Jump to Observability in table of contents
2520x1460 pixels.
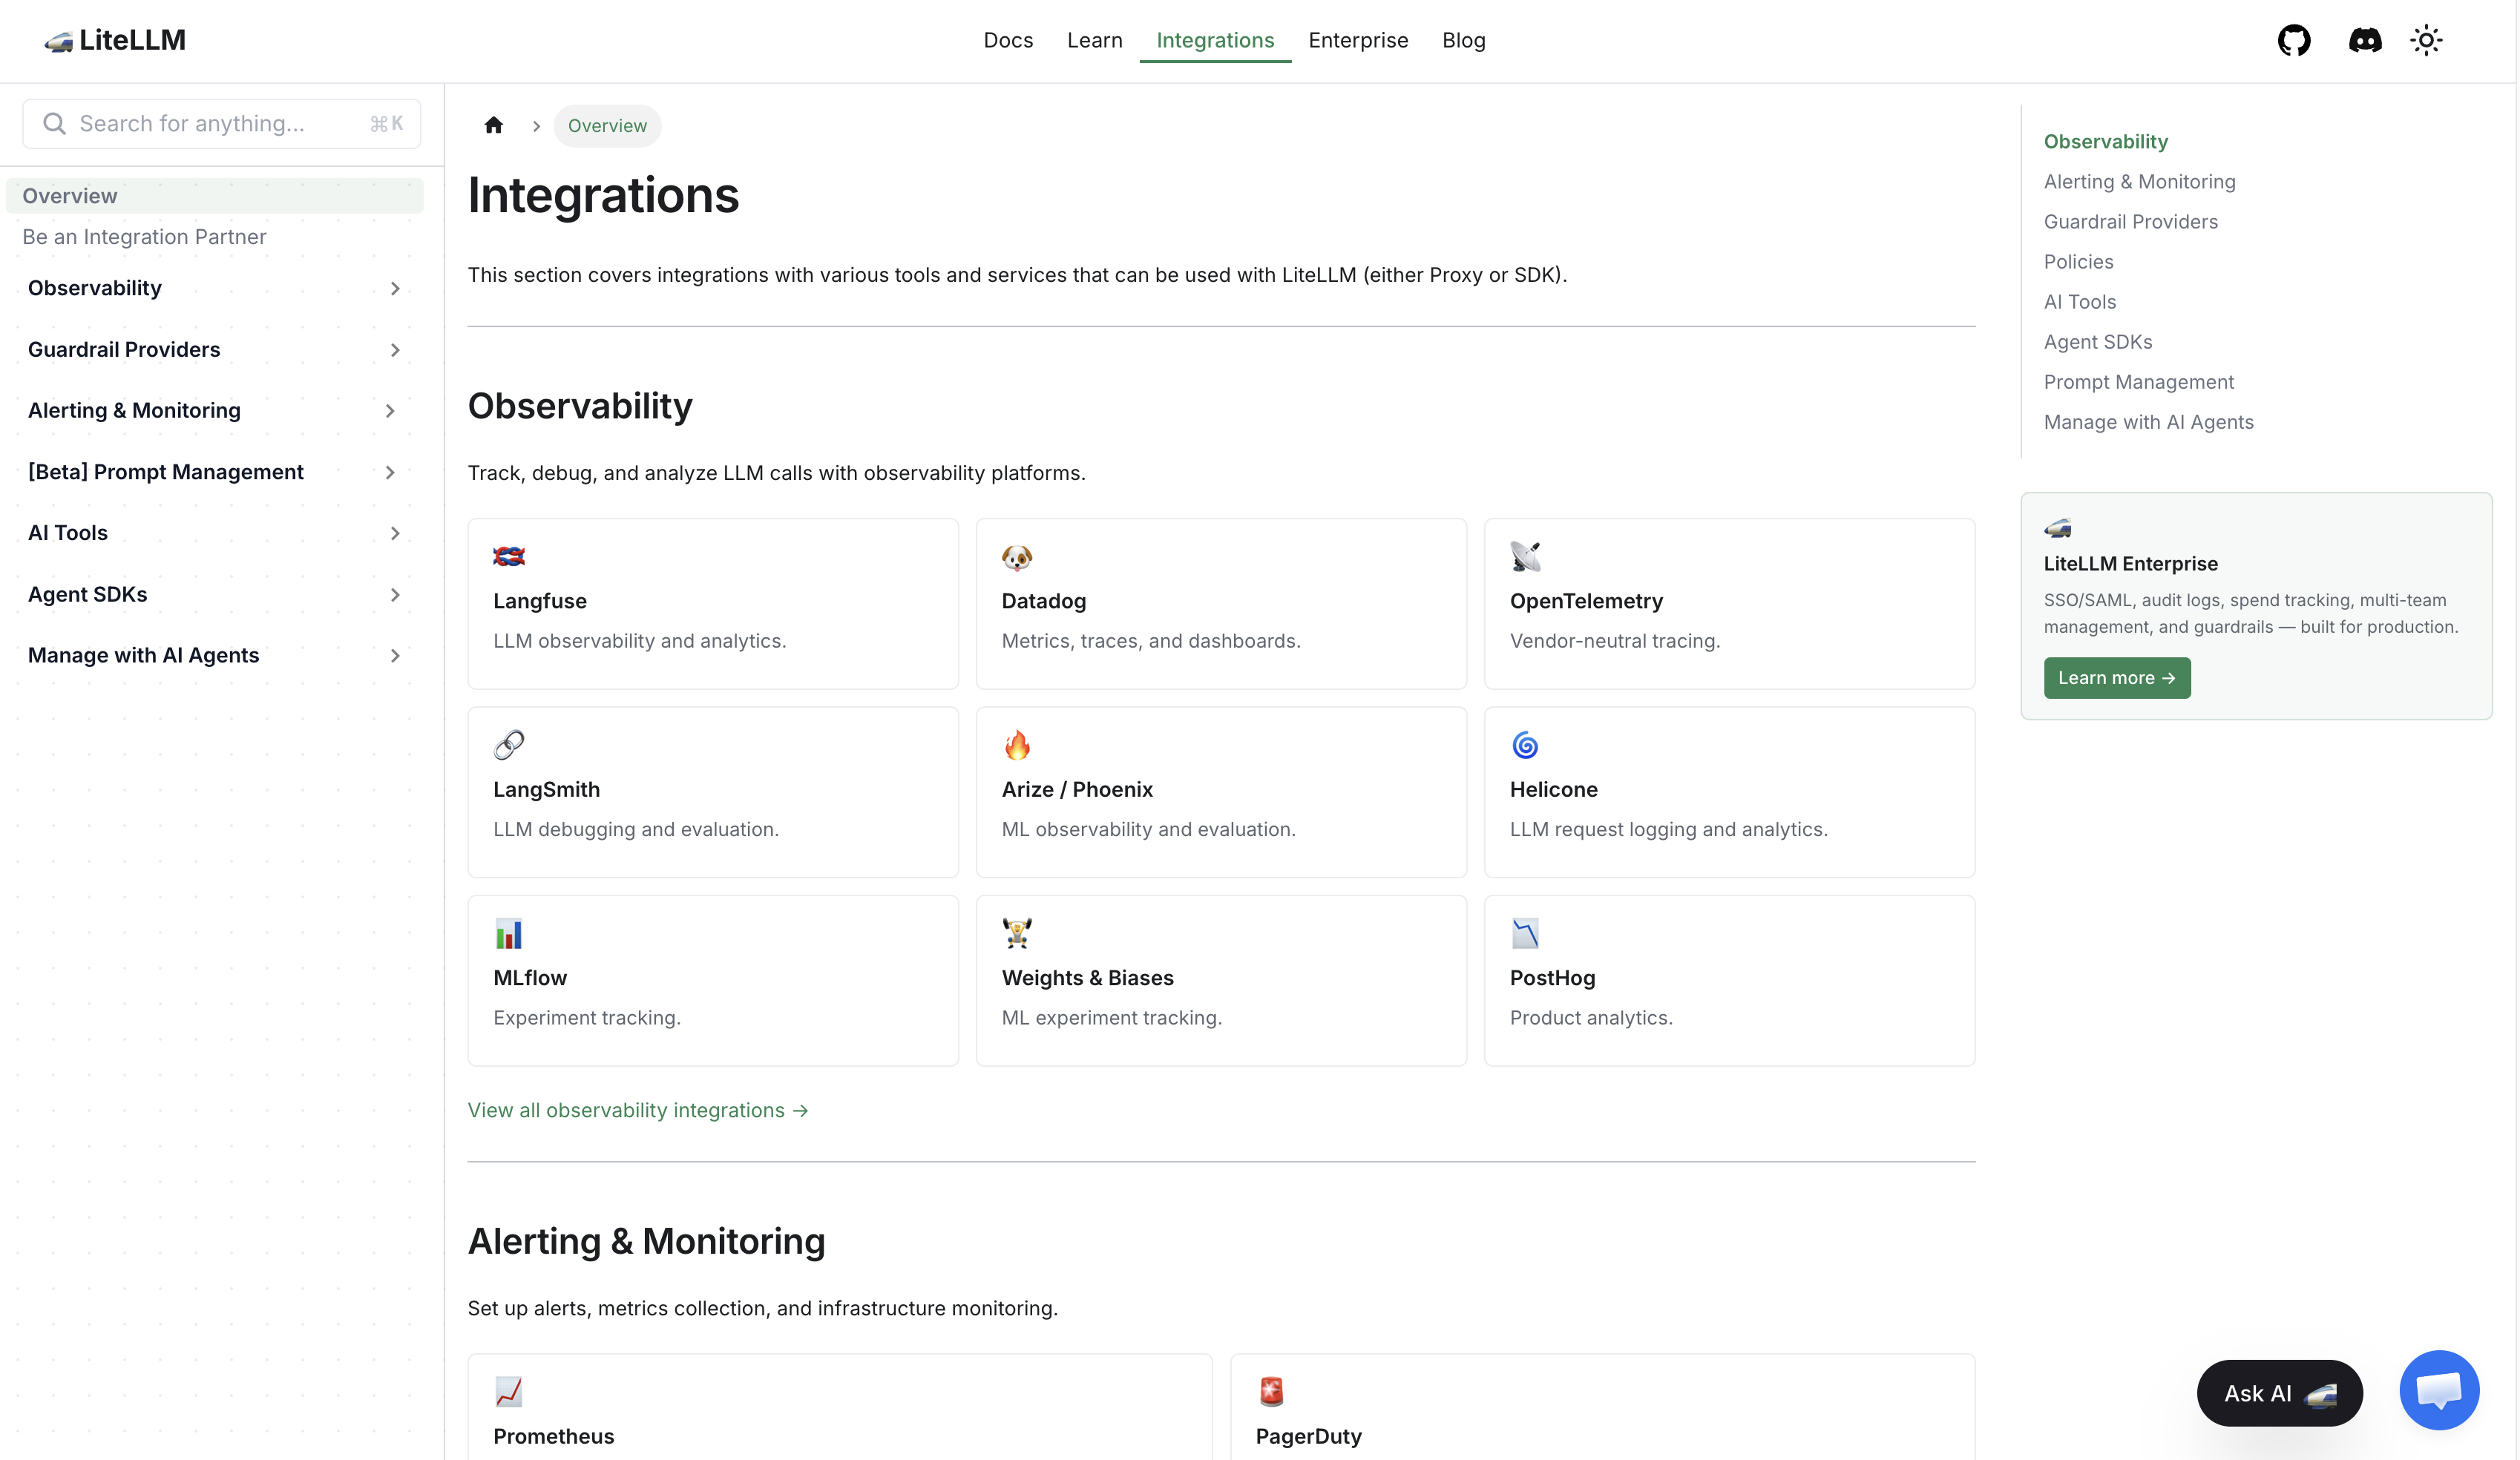2105,142
